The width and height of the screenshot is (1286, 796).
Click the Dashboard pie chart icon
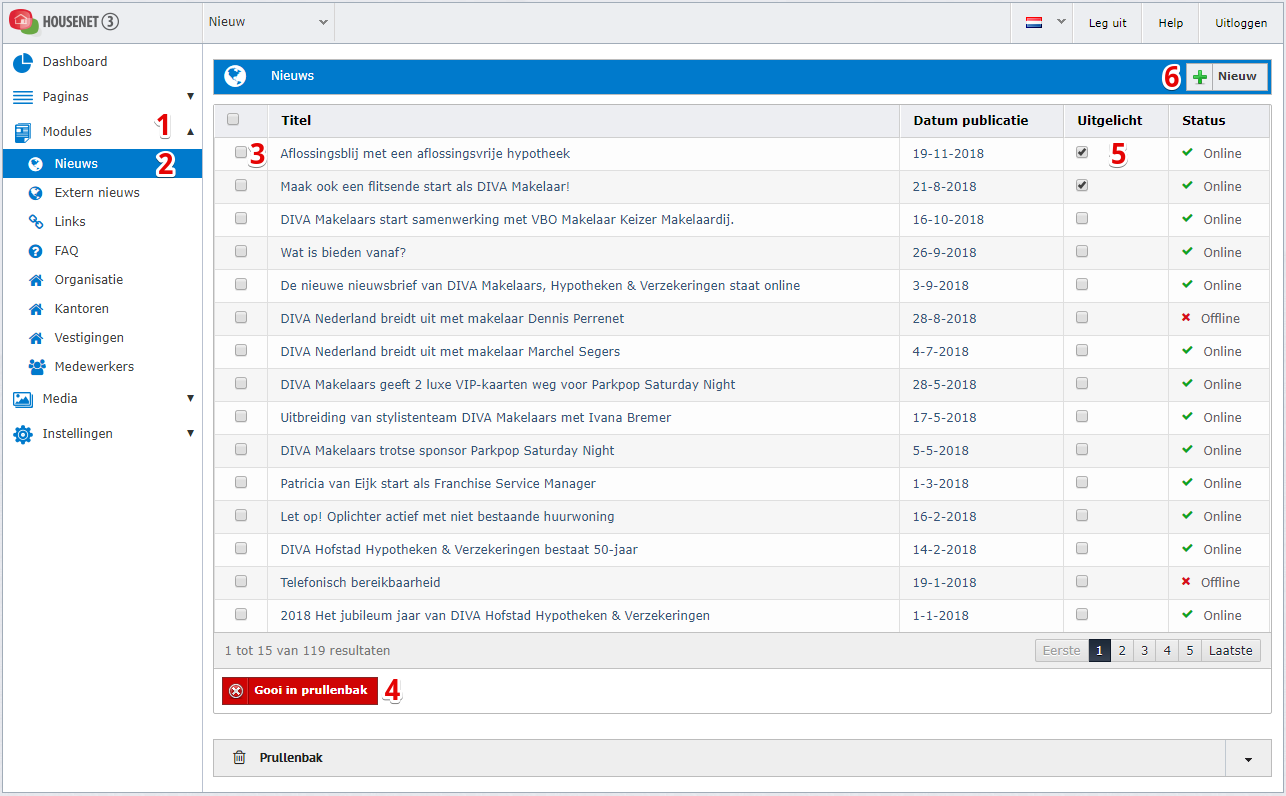22,62
